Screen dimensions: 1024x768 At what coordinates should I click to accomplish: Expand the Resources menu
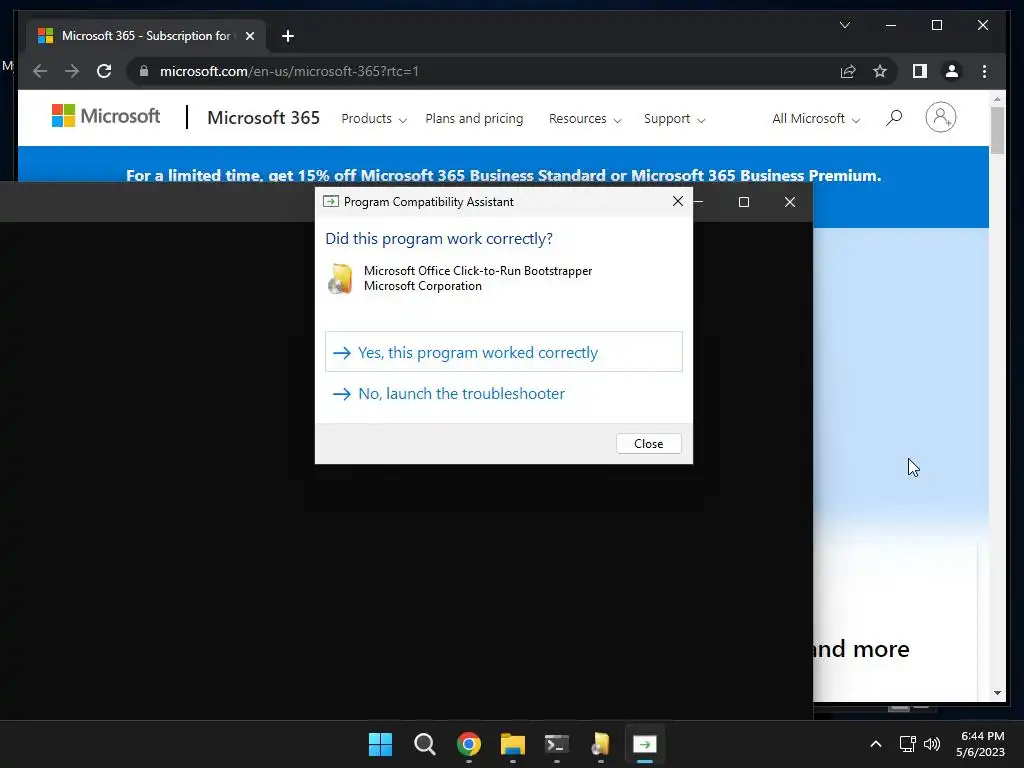point(585,119)
